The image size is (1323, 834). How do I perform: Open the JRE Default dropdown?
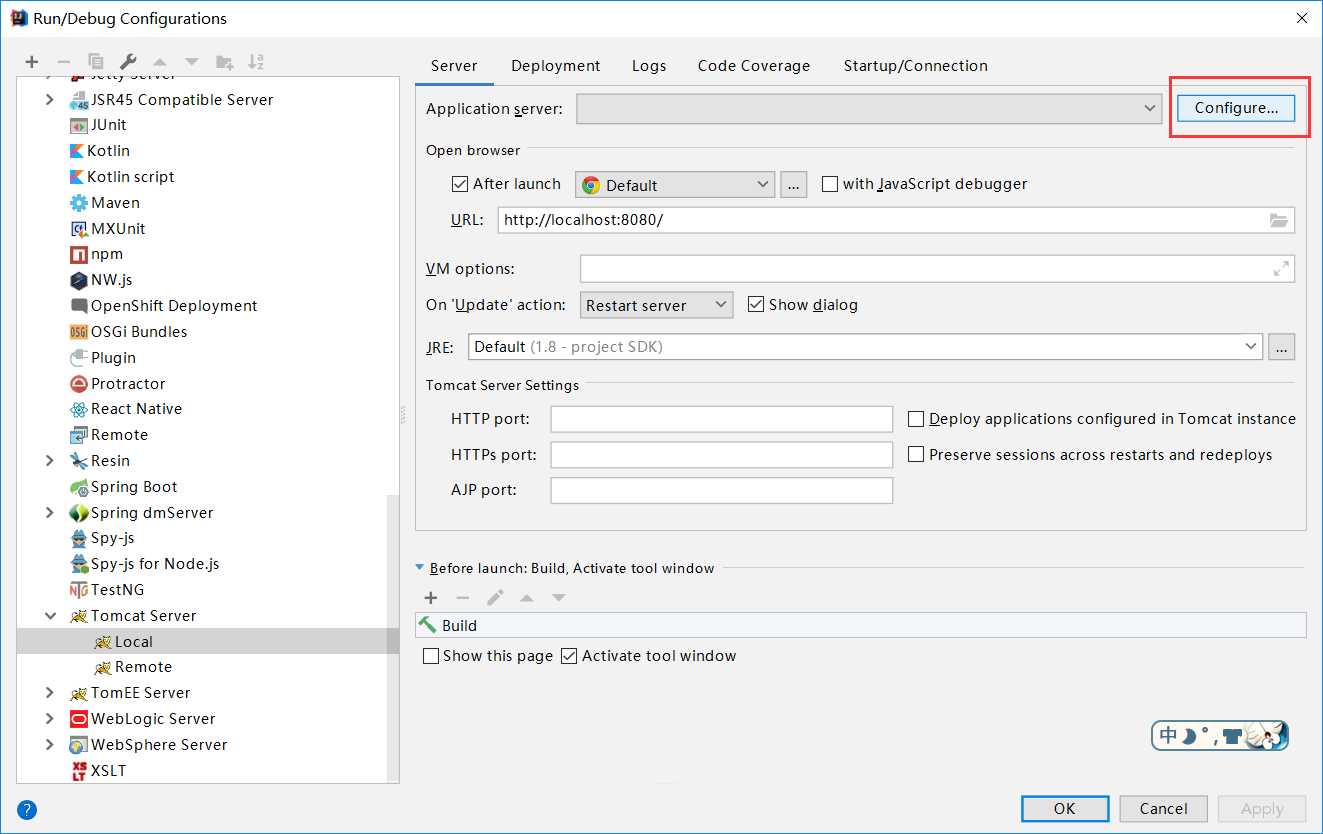click(x=865, y=347)
